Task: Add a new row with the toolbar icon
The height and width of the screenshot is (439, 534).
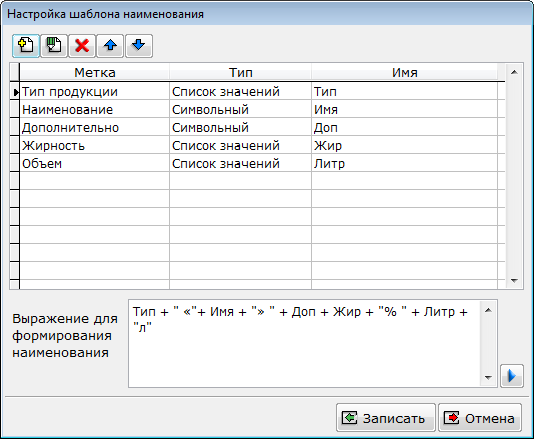Action: click(x=26, y=46)
